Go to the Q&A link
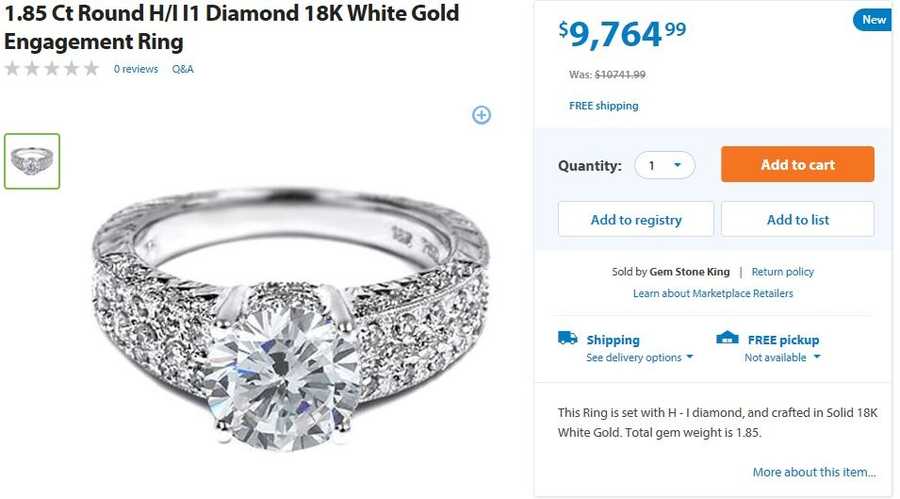Screen dimensions: 900x499 click(183, 69)
